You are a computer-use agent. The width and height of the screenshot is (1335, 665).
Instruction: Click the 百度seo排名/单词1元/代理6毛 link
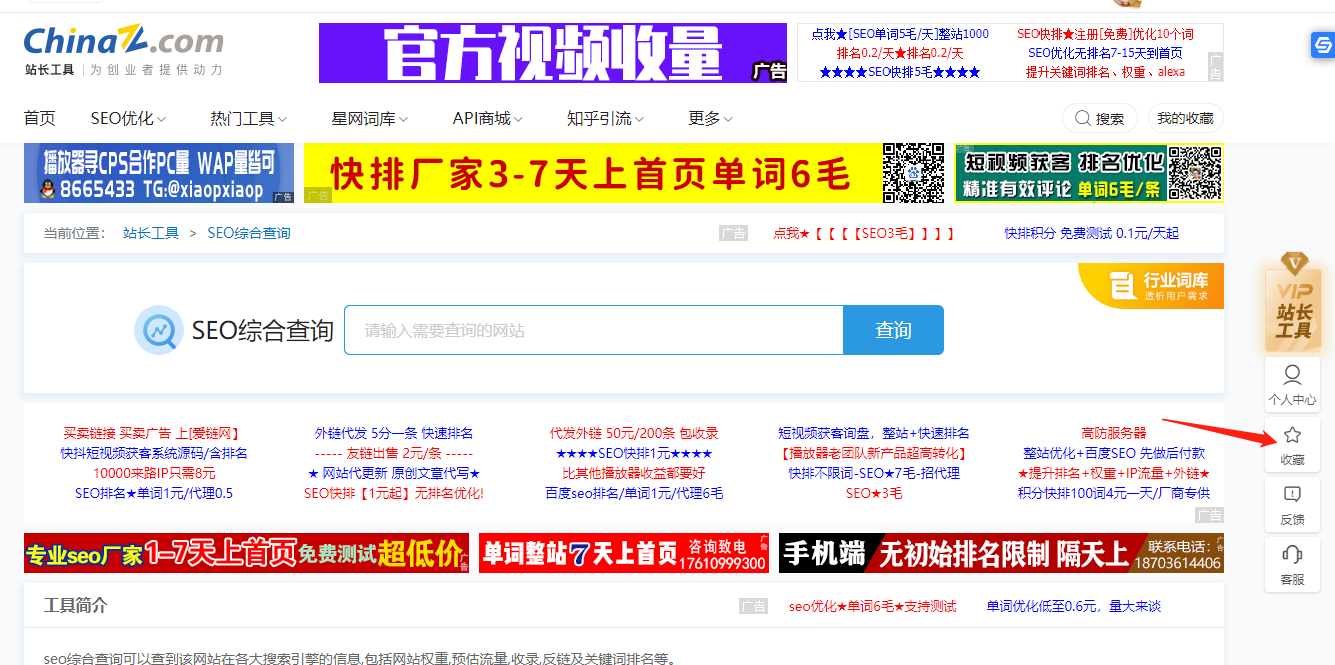[634, 493]
